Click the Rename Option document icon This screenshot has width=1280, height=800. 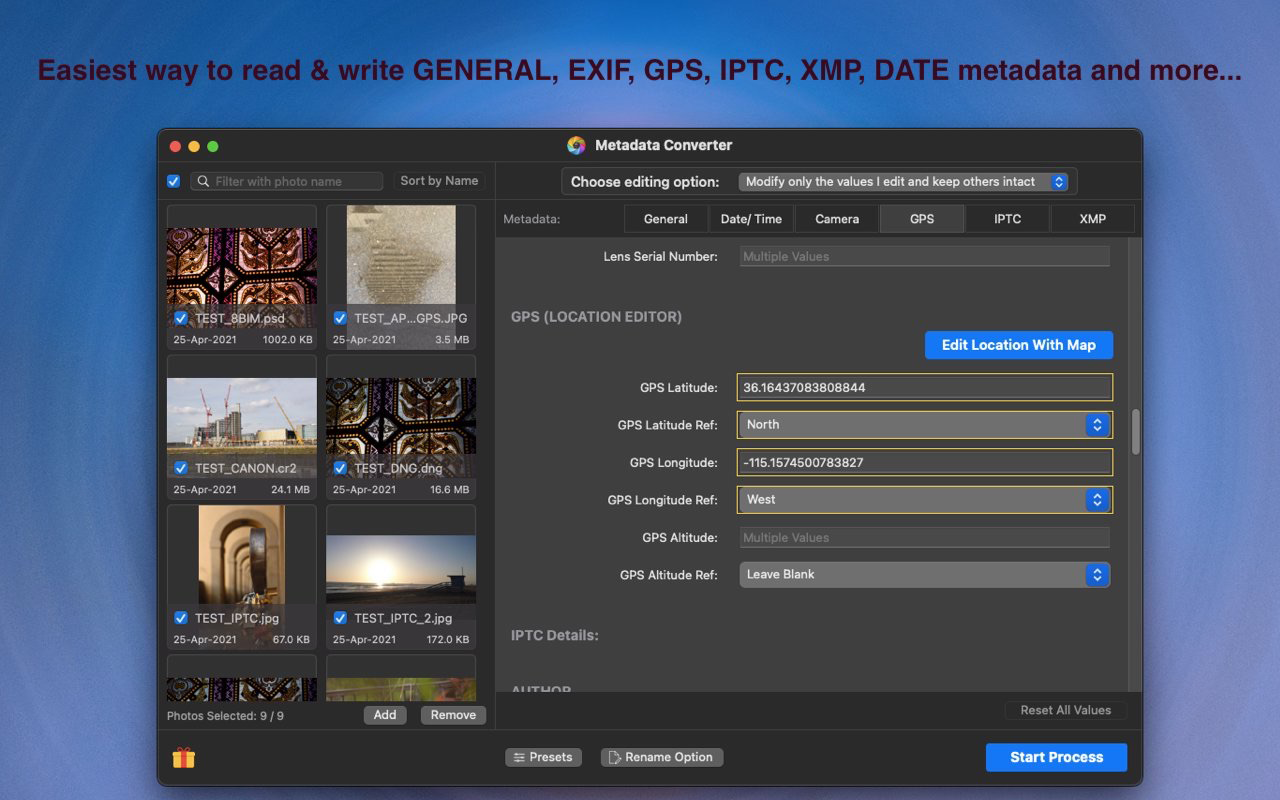coord(614,757)
